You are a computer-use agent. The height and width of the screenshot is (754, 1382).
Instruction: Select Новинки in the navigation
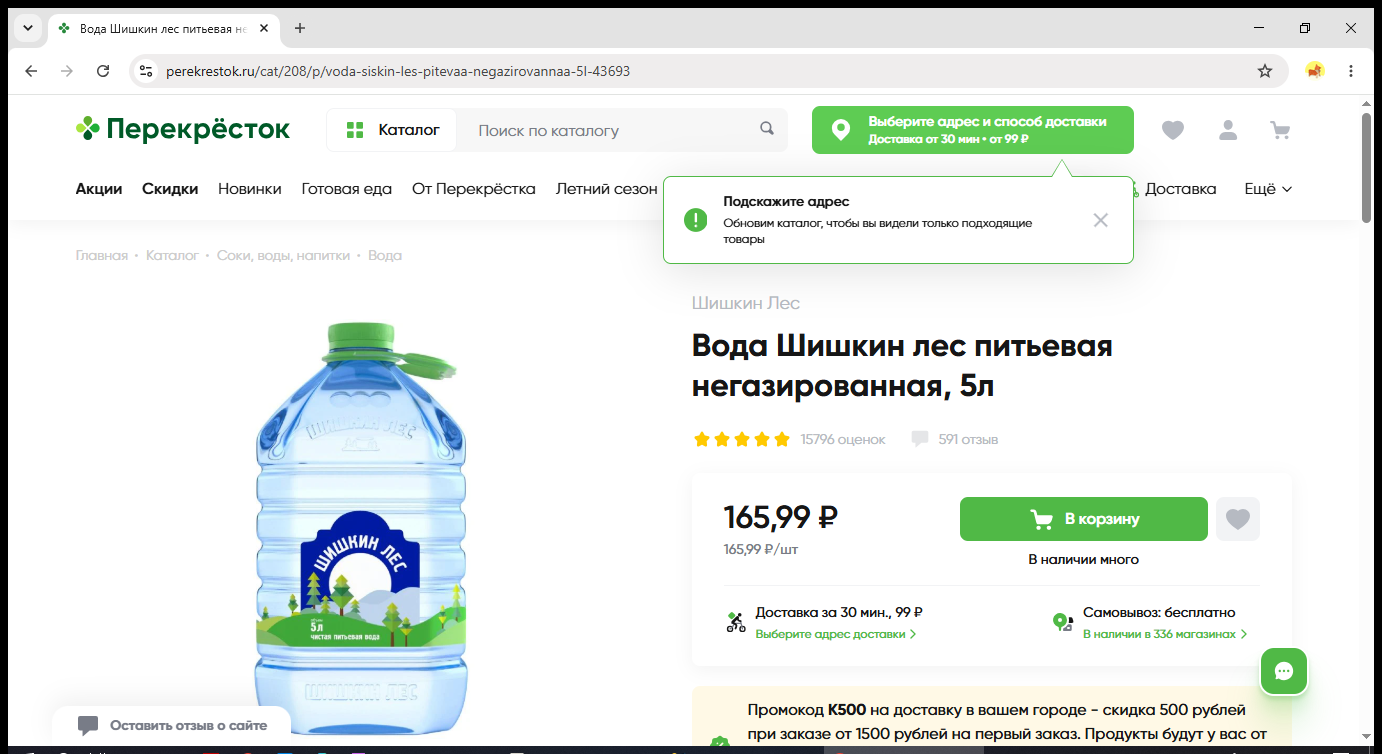click(250, 189)
